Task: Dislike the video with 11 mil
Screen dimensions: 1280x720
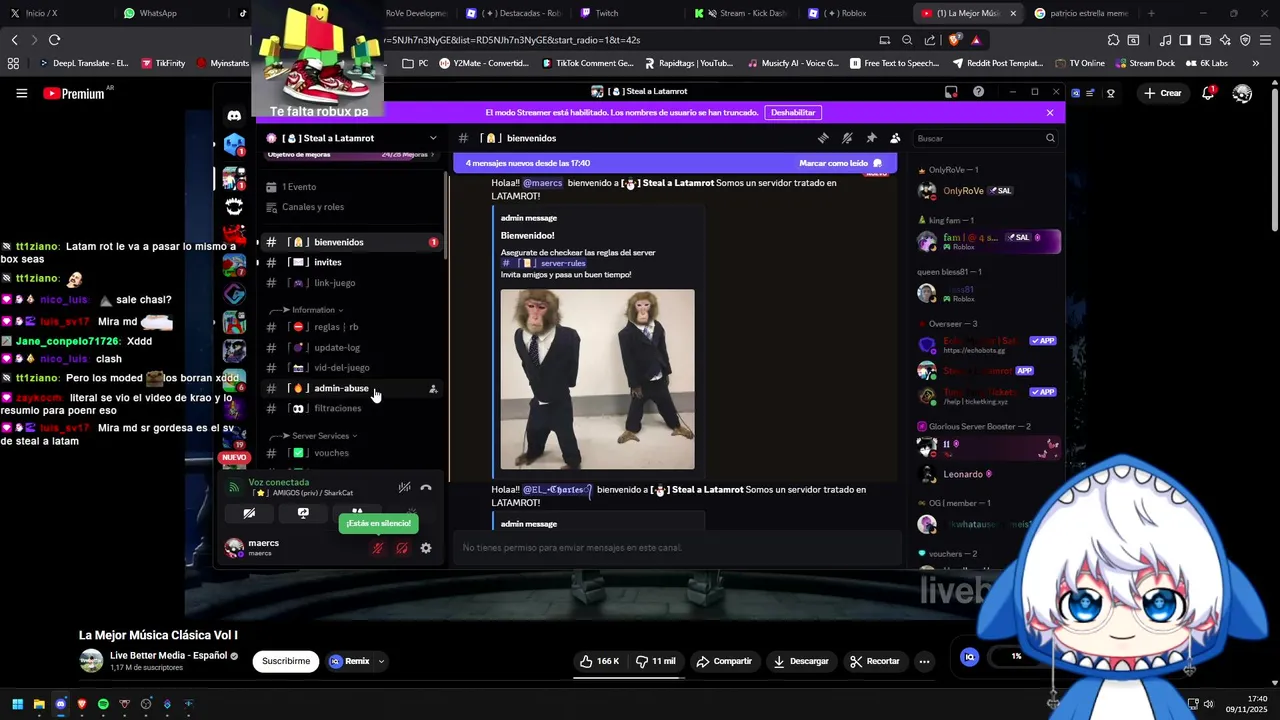Action: pos(656,661)
